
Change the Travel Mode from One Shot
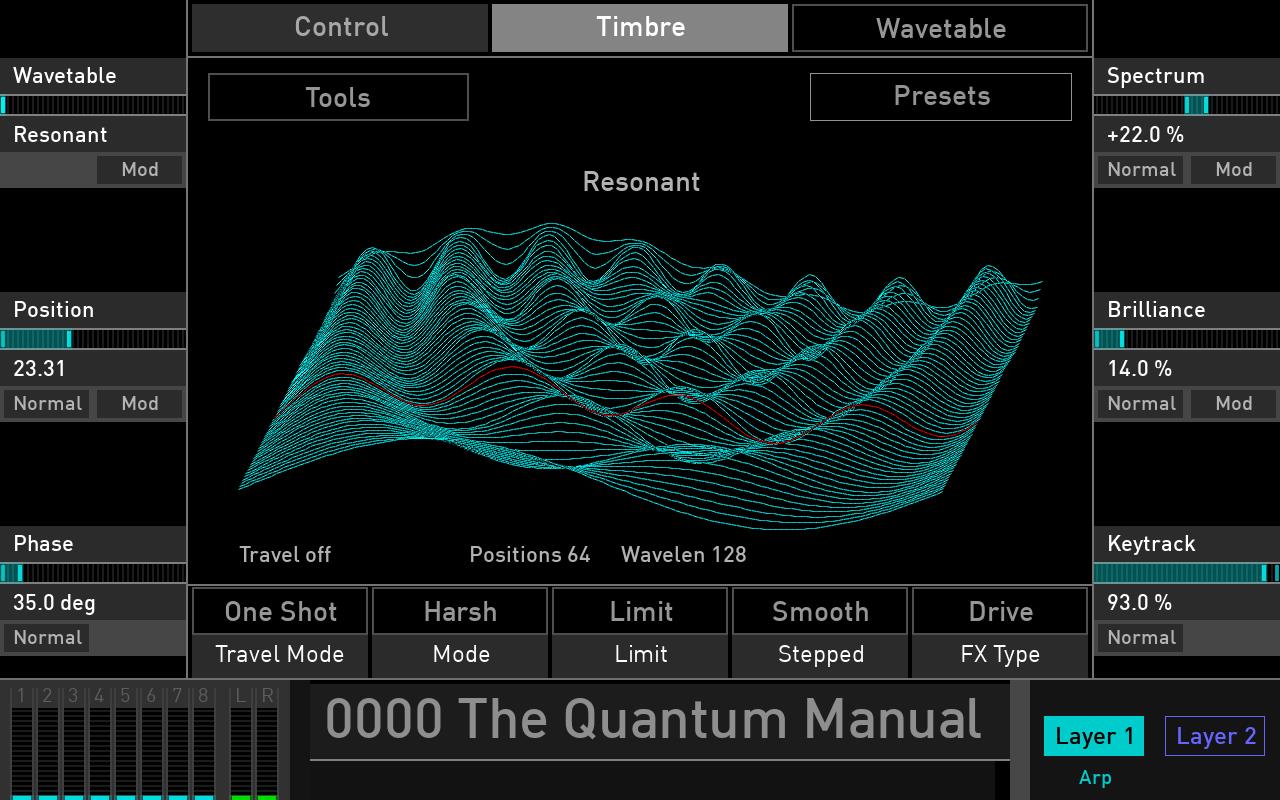coord(280,611)
